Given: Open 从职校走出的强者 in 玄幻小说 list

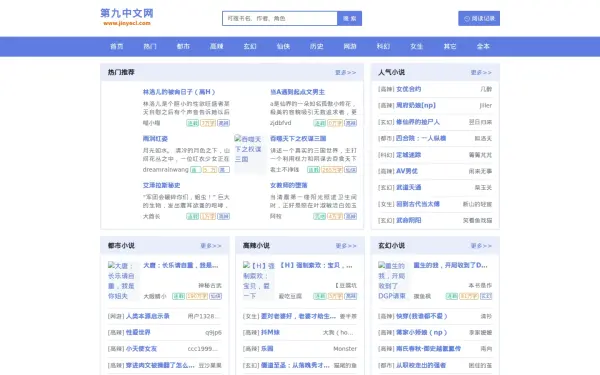Looking at the screenshot, I should pos(421,365).
